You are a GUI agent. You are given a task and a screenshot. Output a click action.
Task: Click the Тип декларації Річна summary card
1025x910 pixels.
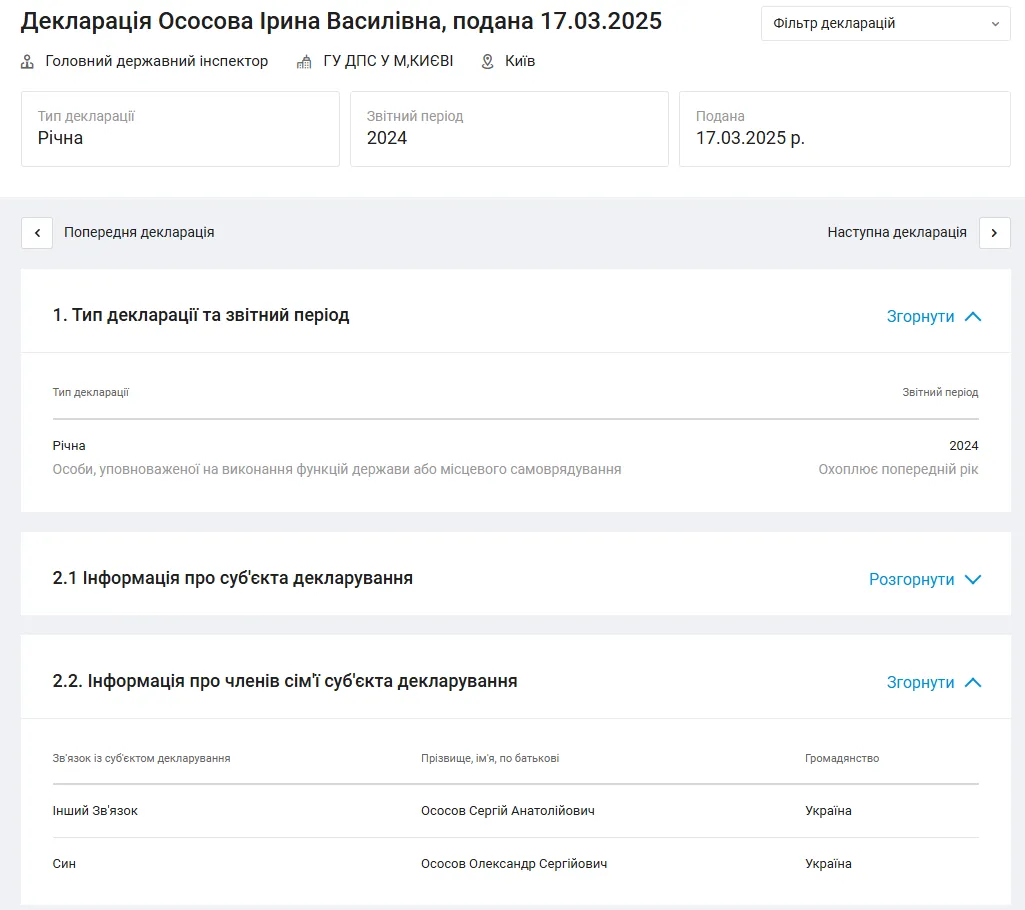(x=180, y=129)
